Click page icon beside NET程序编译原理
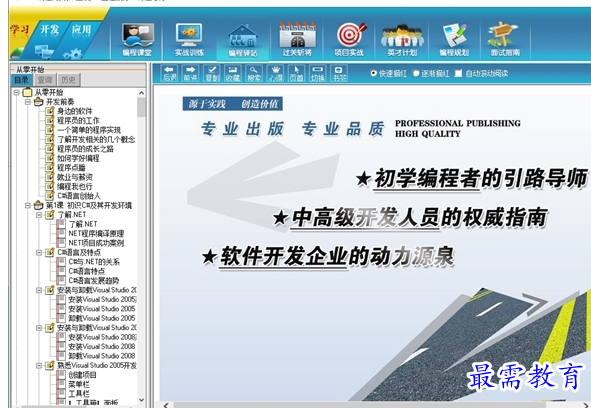Viewport: 591px width, 408px height. tap(61, 233)
